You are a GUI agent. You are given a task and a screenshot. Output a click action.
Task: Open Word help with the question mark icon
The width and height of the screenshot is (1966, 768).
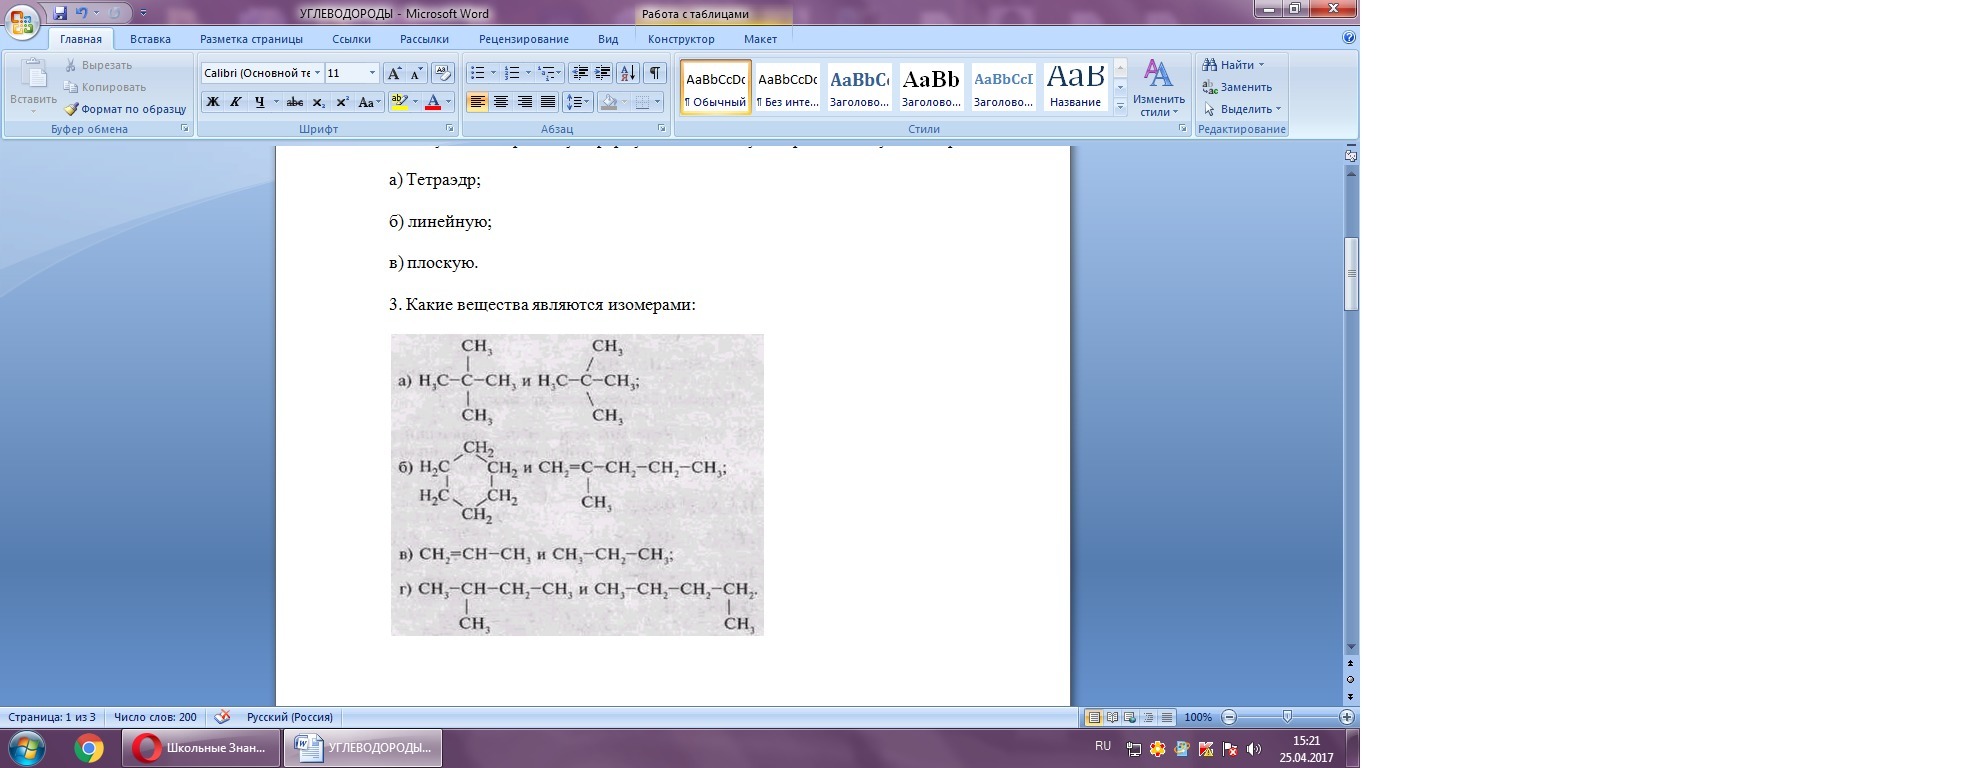click(1349, 38)
